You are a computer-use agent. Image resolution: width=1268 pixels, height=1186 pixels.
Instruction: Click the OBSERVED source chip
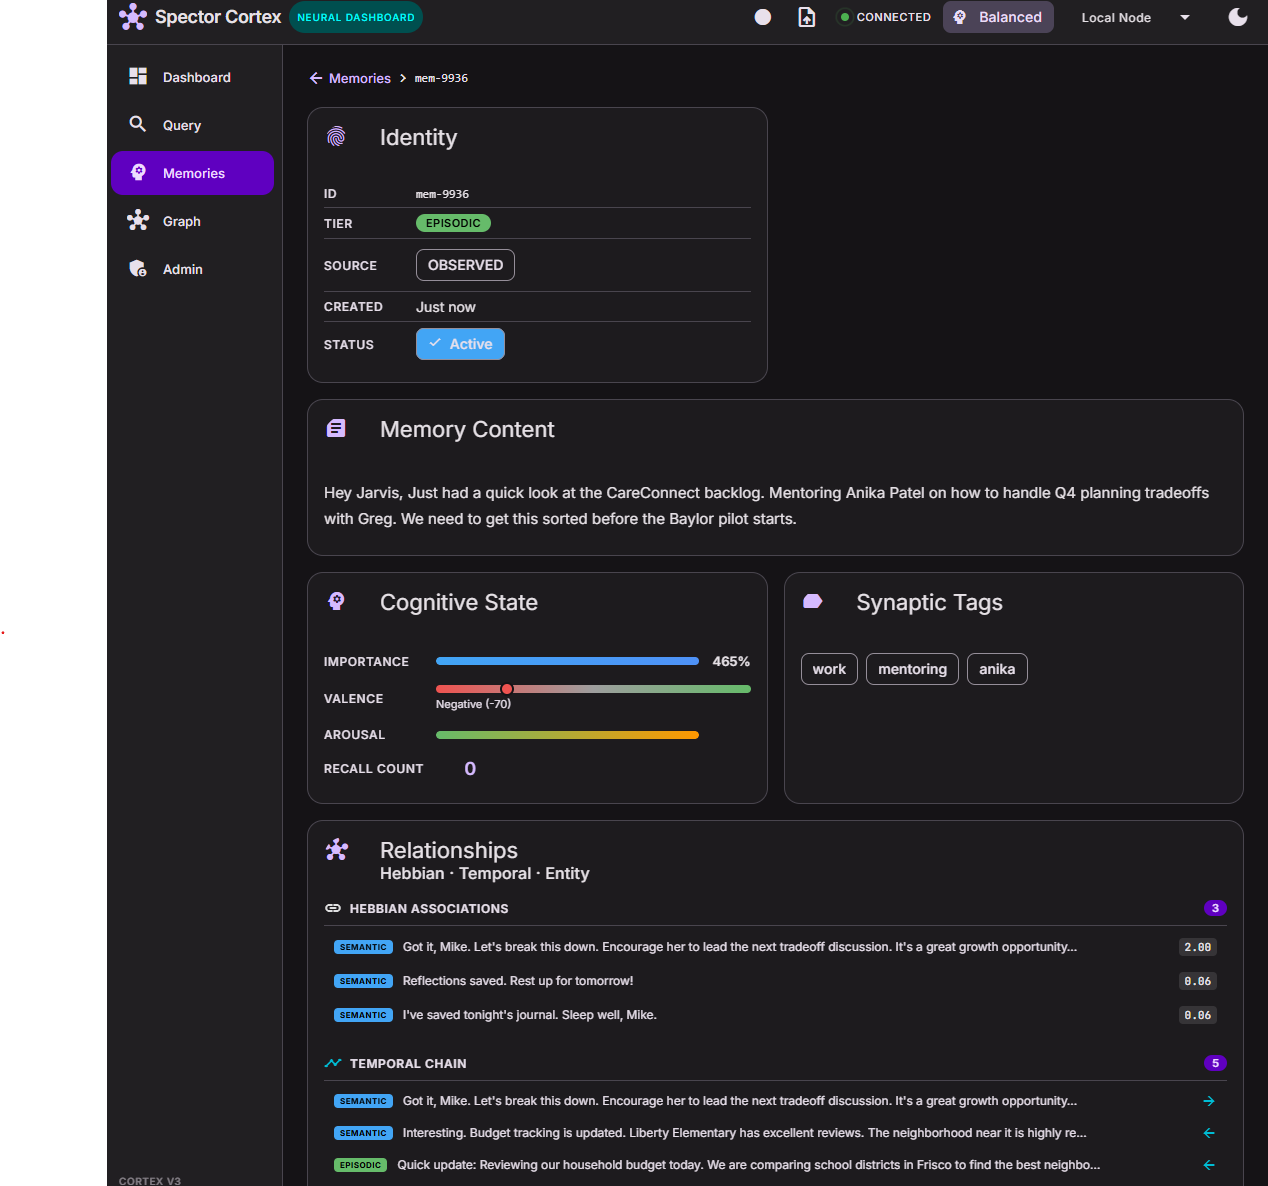[465, 265]
